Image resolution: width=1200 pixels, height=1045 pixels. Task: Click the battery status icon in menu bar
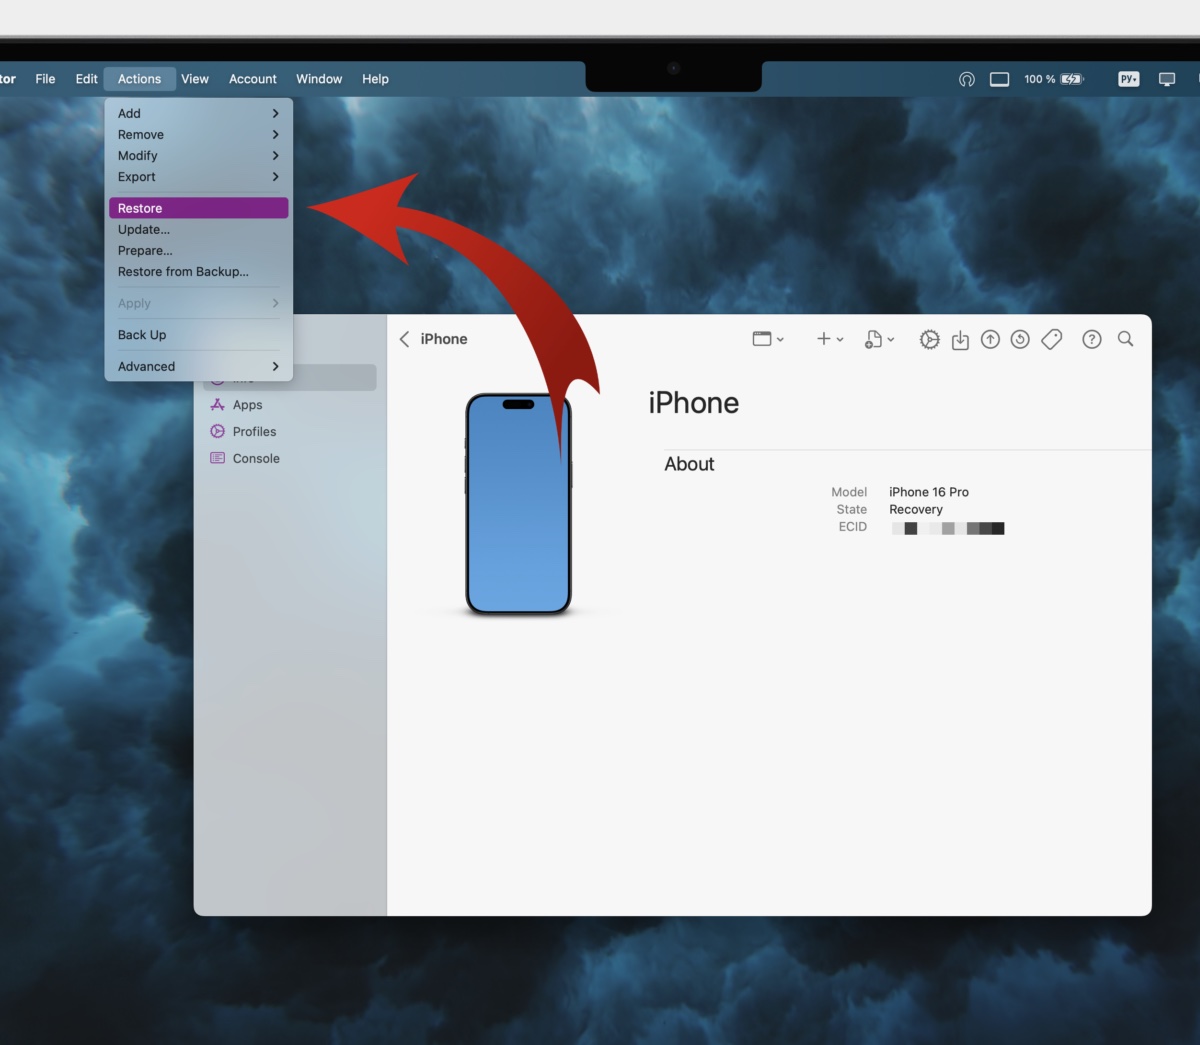[x=1072, y=79]
